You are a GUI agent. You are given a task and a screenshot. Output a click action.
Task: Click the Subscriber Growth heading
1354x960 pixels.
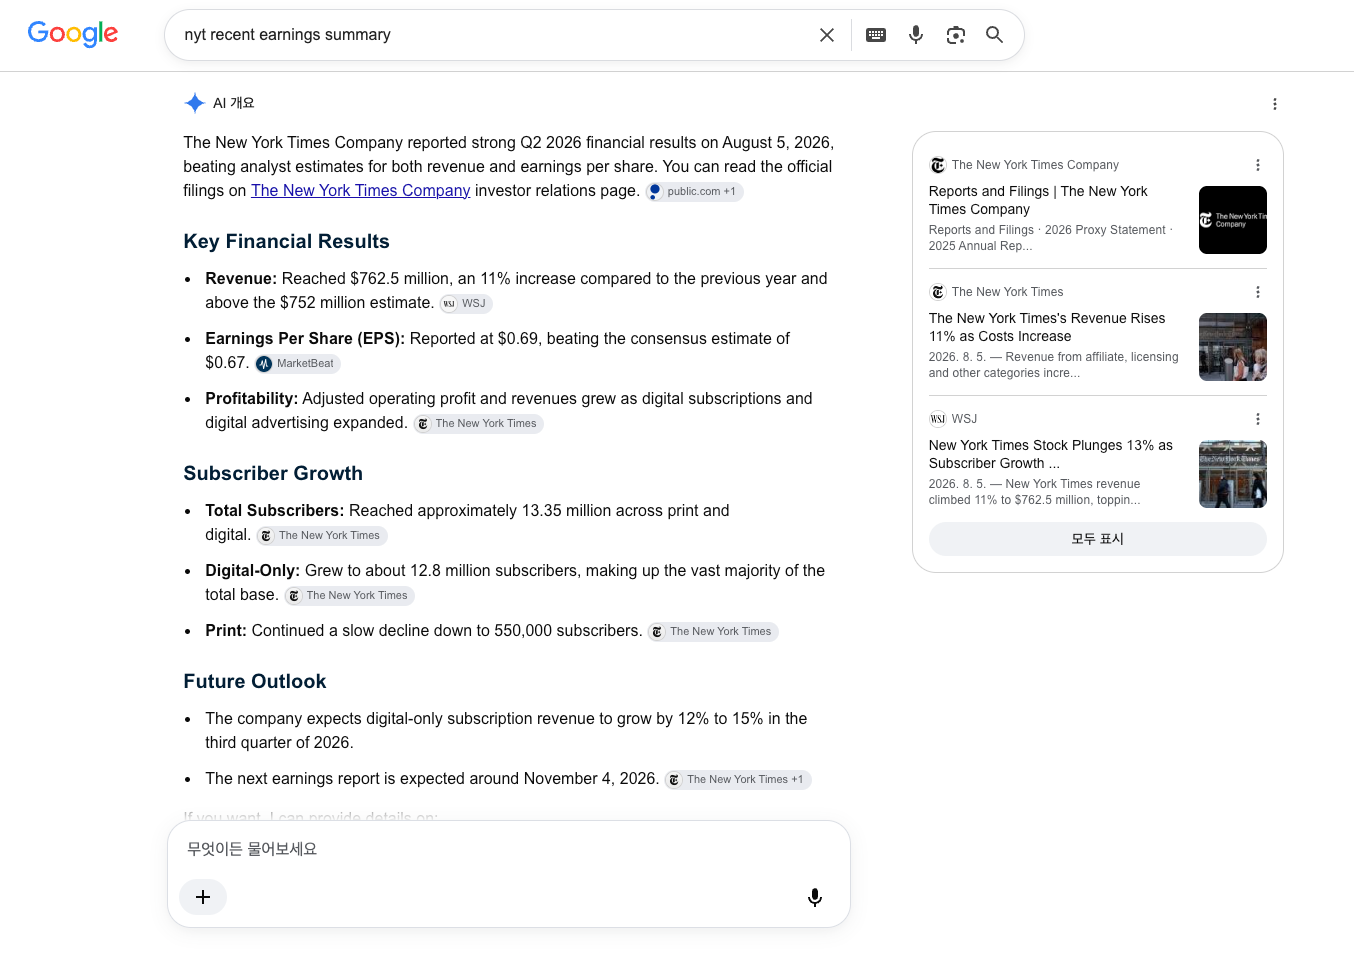click(273, 473)
